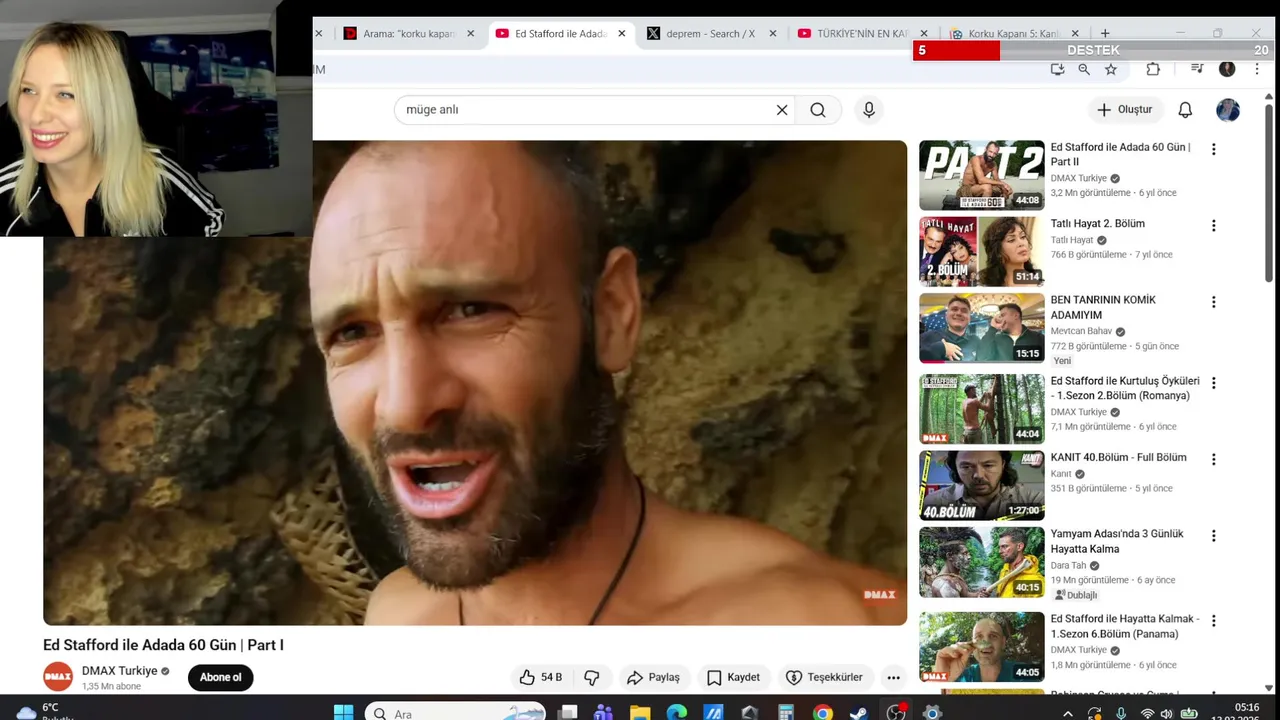Click the 'Kanıt' channel name
The width and height of the screenshot is (1280, 720).
pos(1061,474)
